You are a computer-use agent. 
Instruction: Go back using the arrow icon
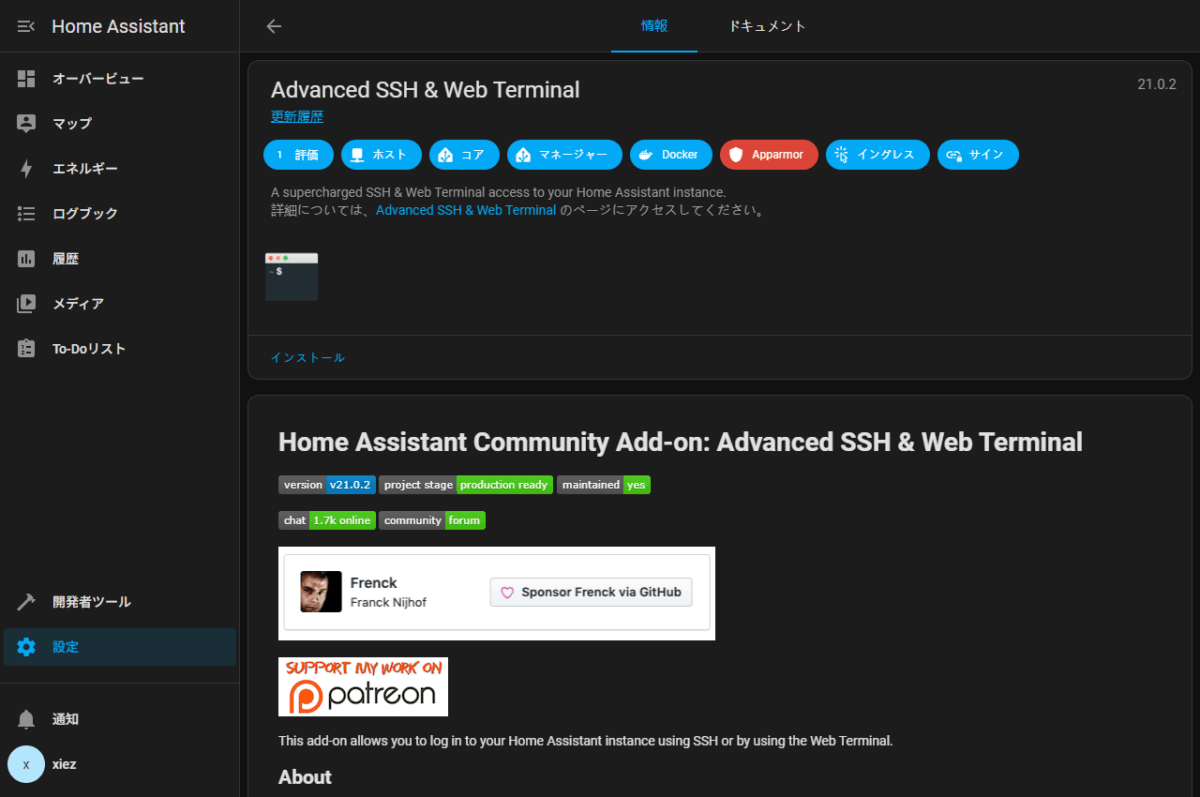pyautogui.click(x=274, y=26)
